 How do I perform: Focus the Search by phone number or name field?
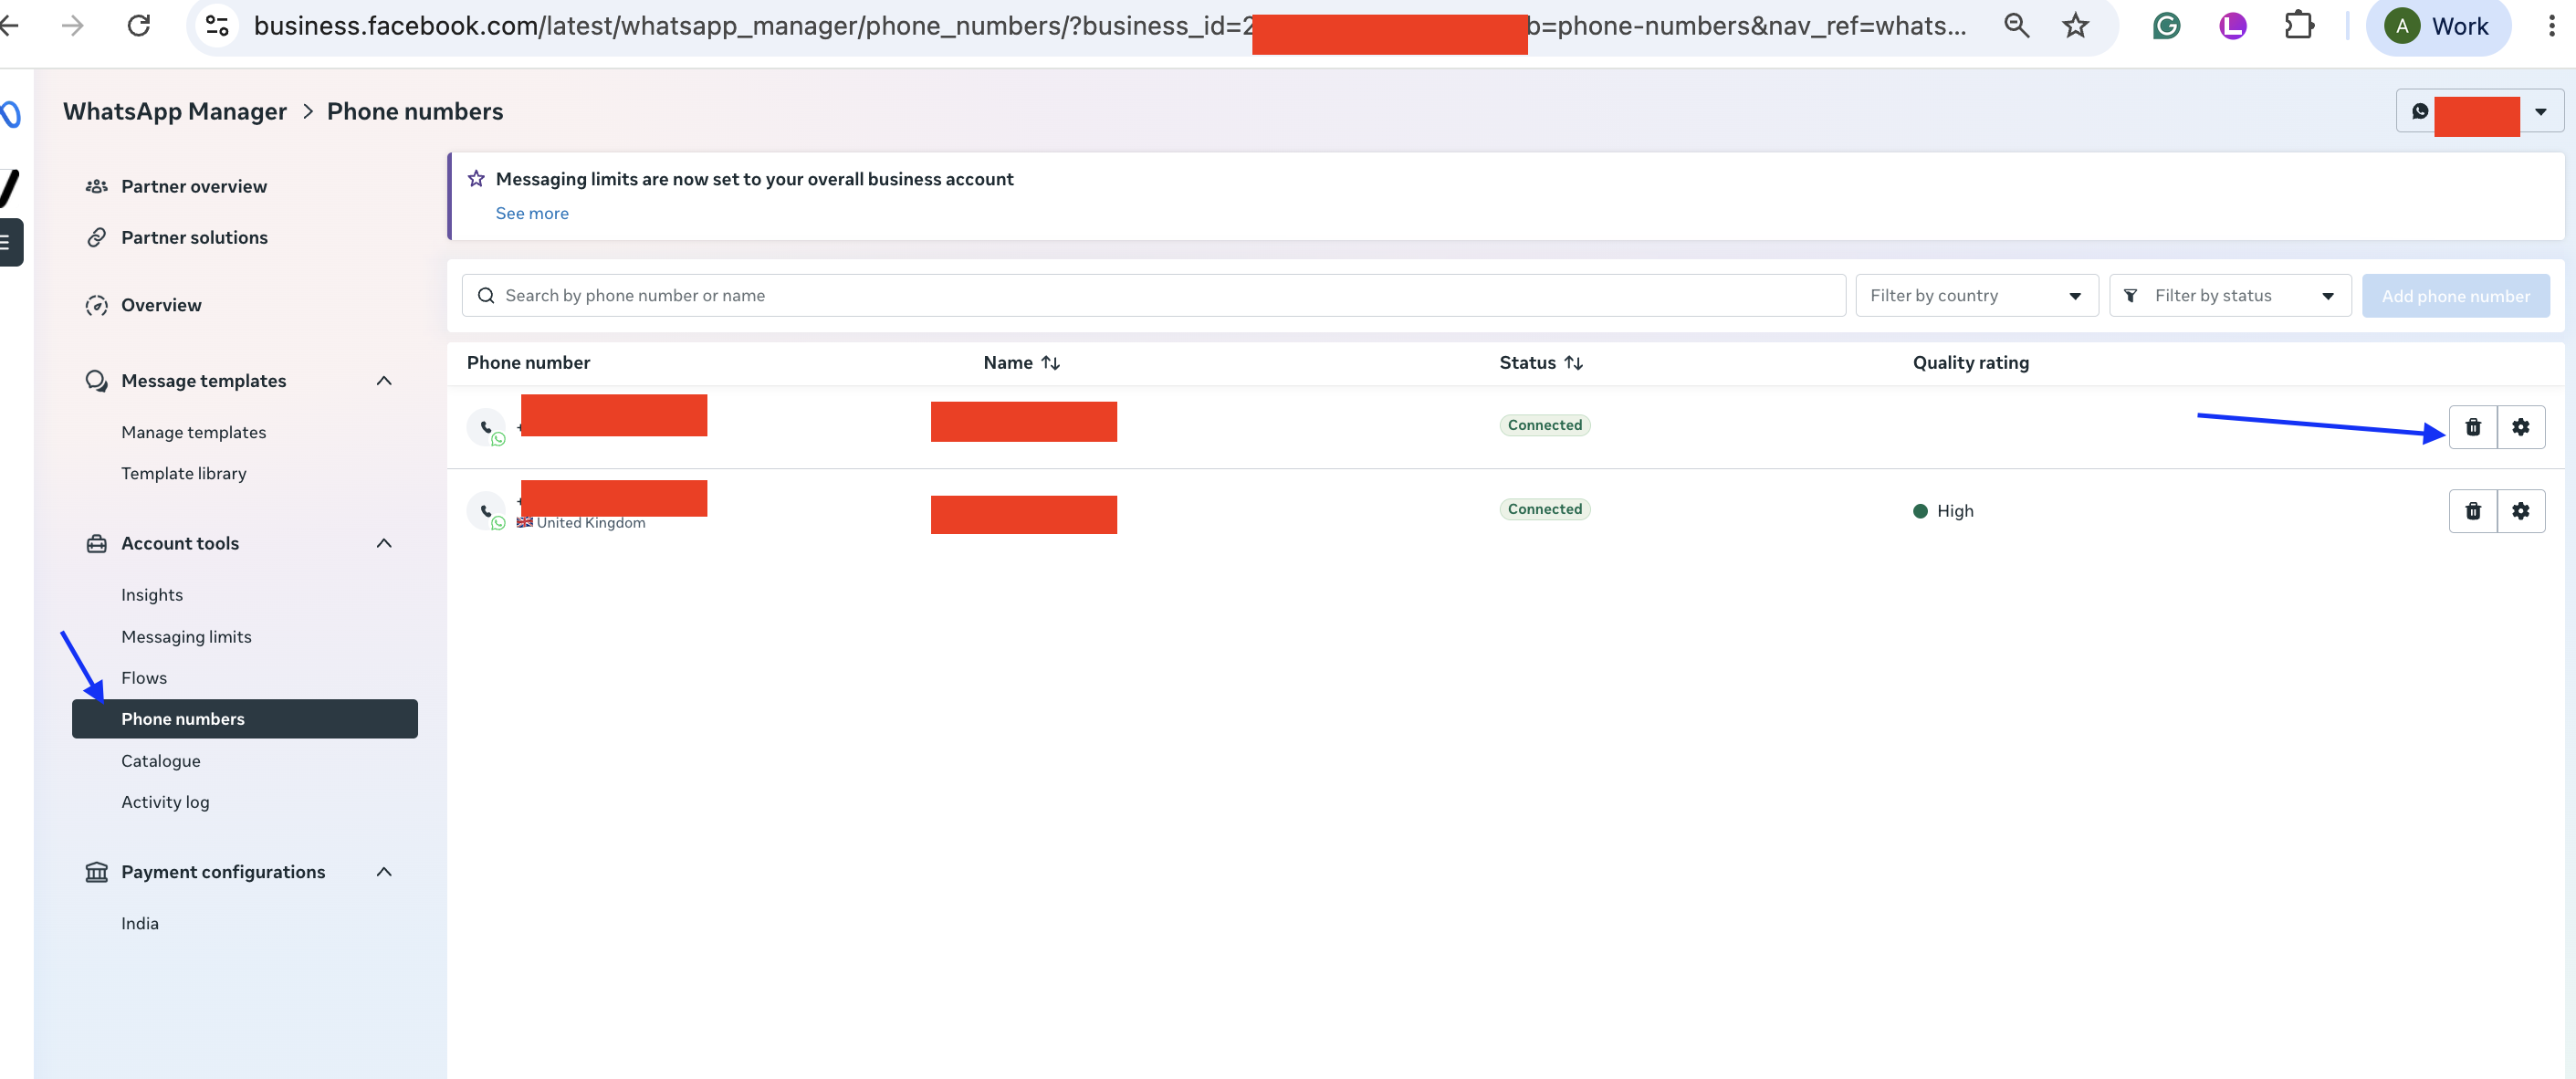tap(1153, 296)
